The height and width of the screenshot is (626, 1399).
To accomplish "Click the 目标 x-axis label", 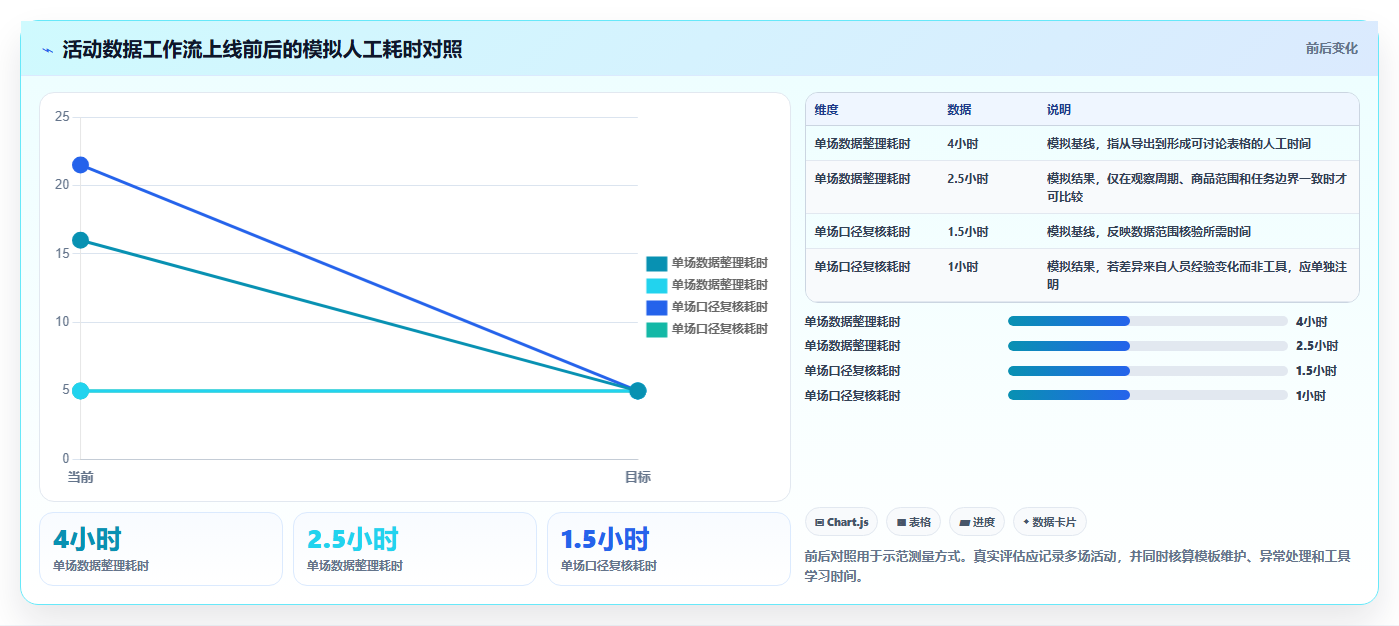I will tap(638, 477).
